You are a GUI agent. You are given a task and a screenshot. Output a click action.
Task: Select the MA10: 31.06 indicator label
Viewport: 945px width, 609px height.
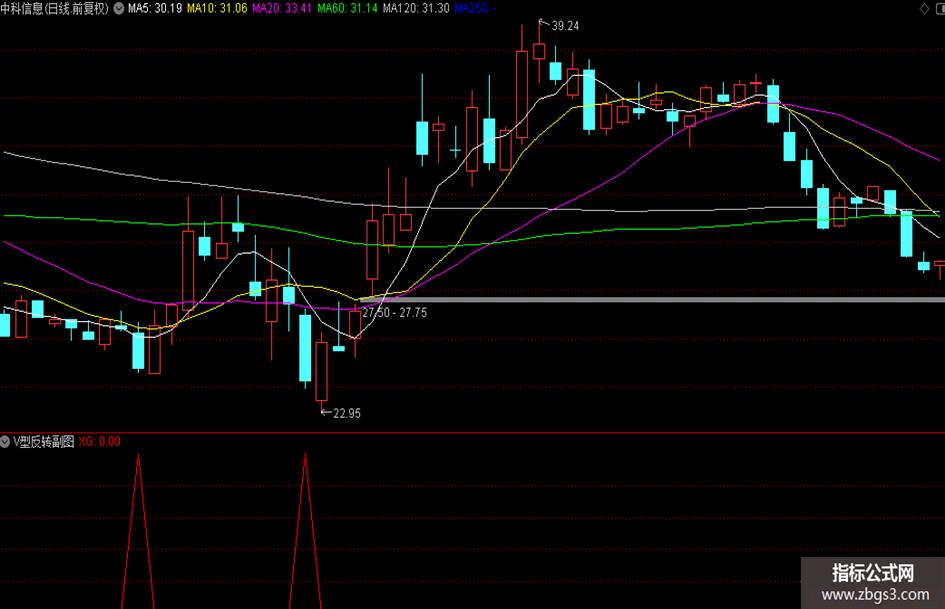coord(217,8)
